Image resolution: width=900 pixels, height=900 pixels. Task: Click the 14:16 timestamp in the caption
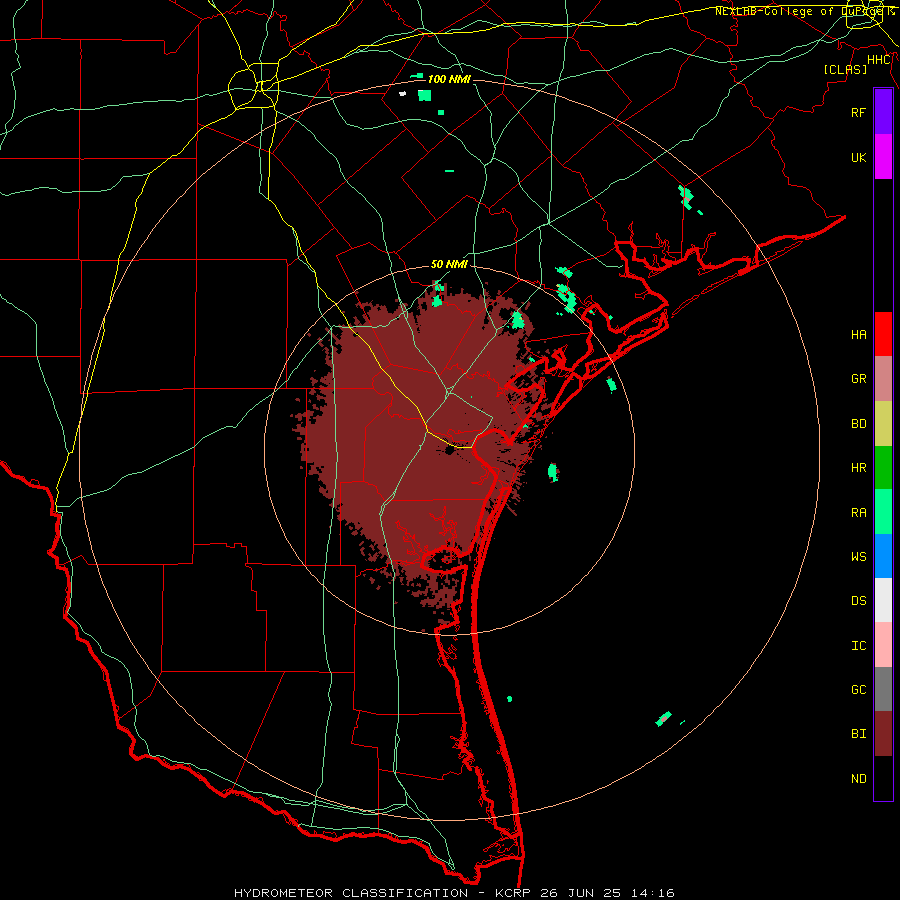(x=654, y=893)
